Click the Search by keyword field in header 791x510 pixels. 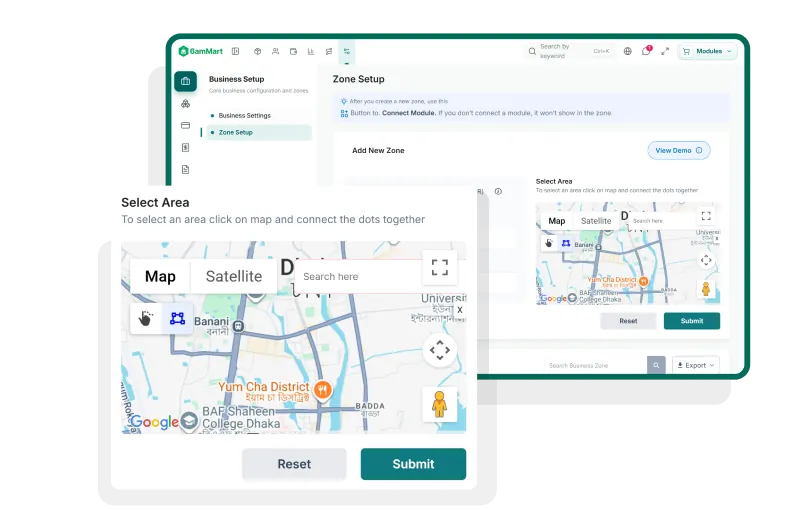tap(569, 51)
